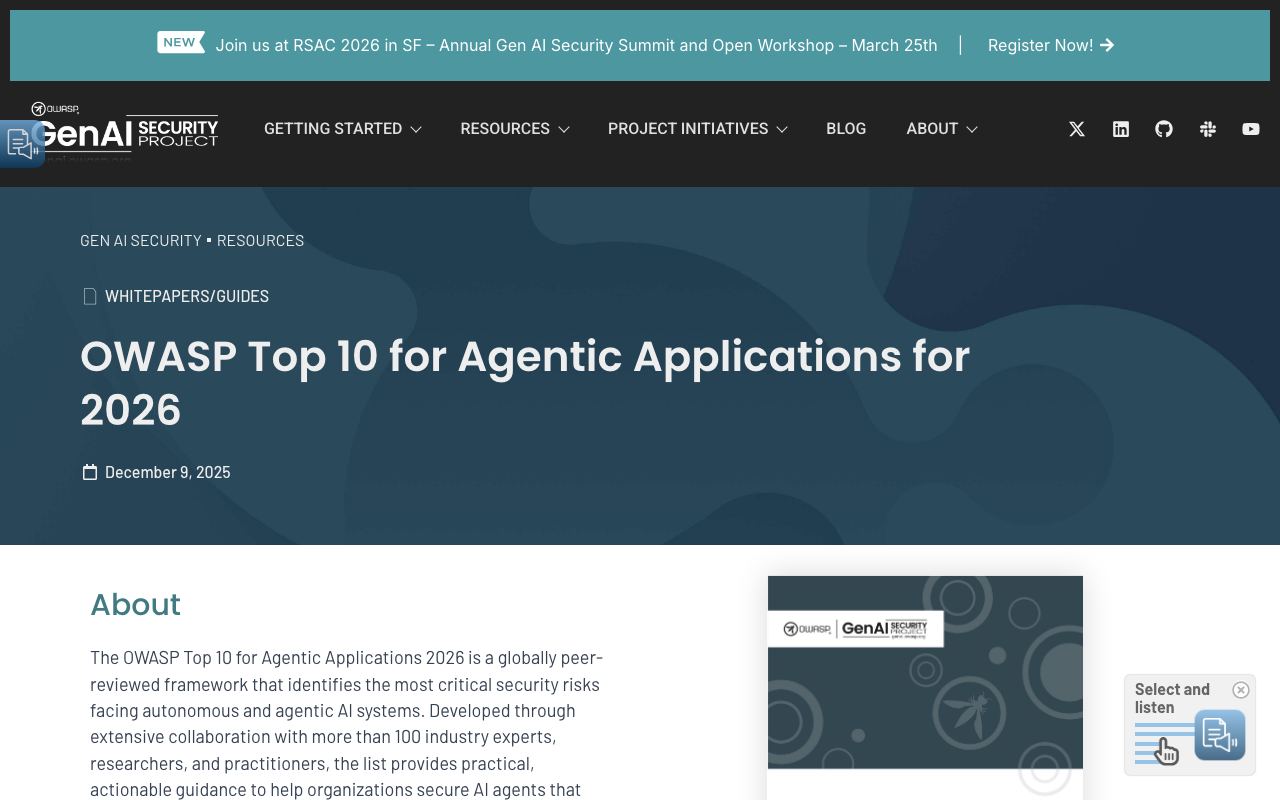Click the read-aloud widget on the left edge
Image resolution: width=1280 pixels, height=800 pixels.
(x=21, y=143)
